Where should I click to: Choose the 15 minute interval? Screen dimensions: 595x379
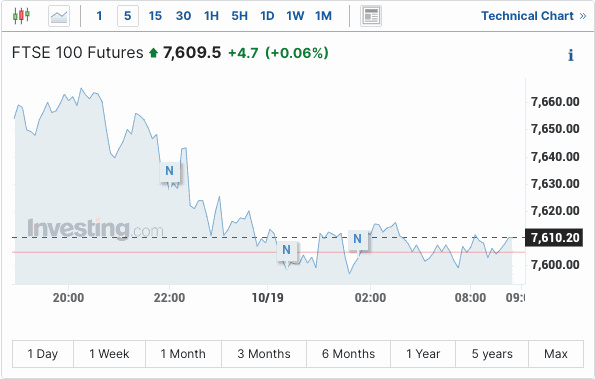[155, 16]
